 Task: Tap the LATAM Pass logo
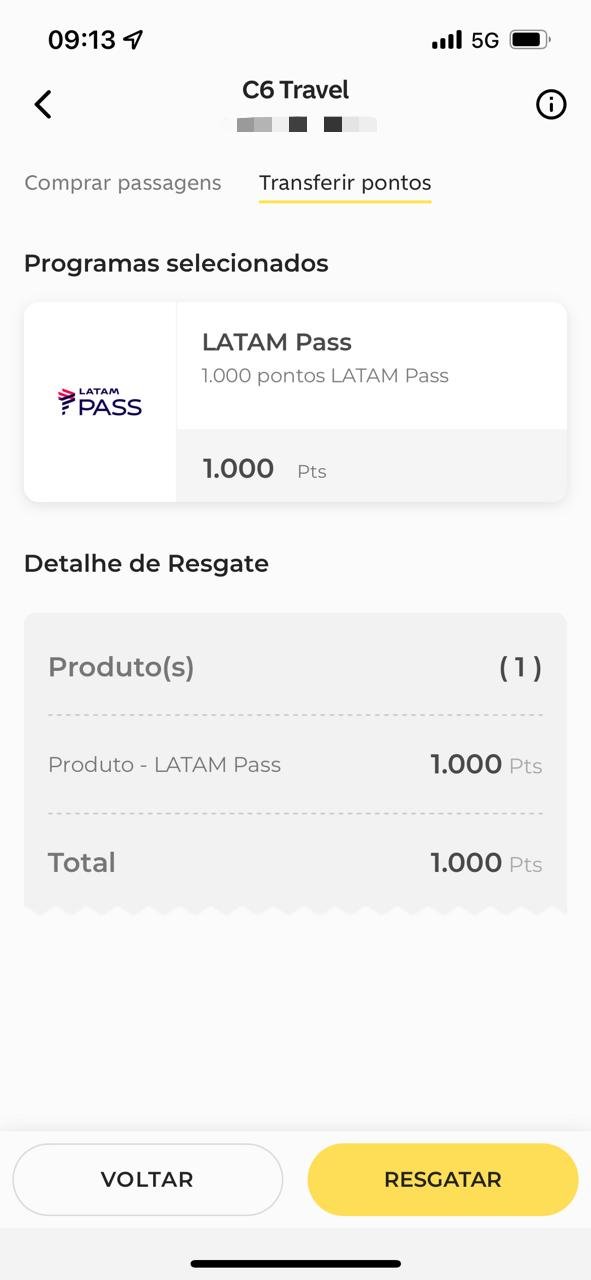pyautogui.click(x=100, y=402)
